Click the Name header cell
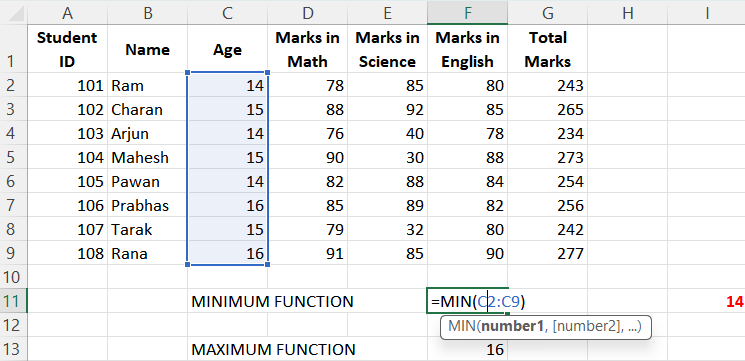Screen dimensions: 745x361 click(148, 49)
